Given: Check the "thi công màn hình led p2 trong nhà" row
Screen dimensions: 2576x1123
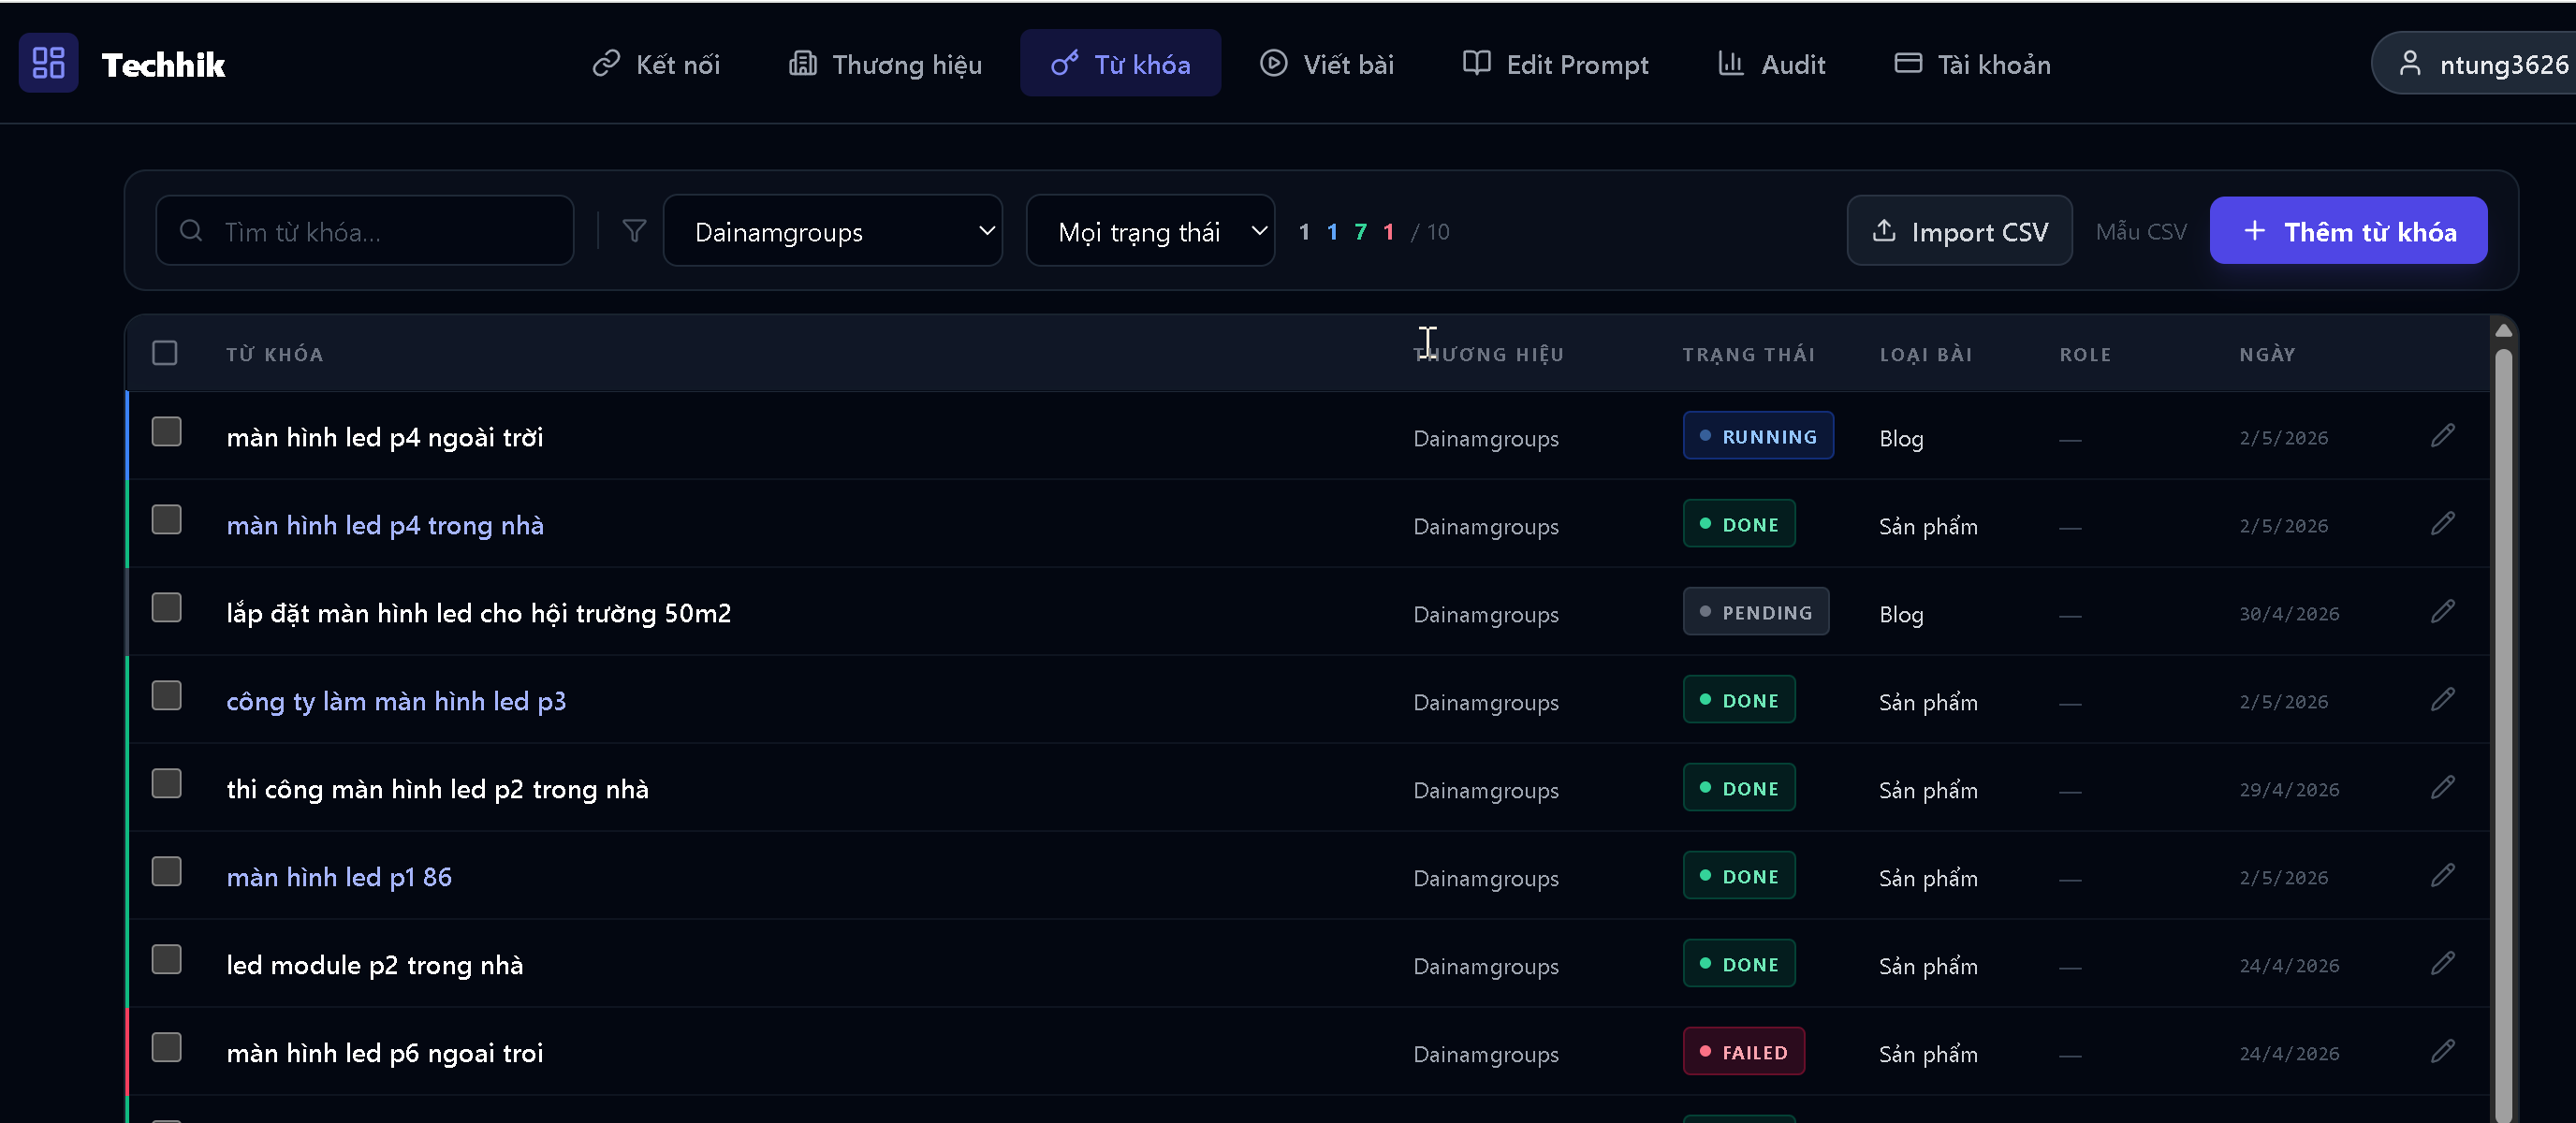Looking at the screenshot, I should (x=166, y=784).
